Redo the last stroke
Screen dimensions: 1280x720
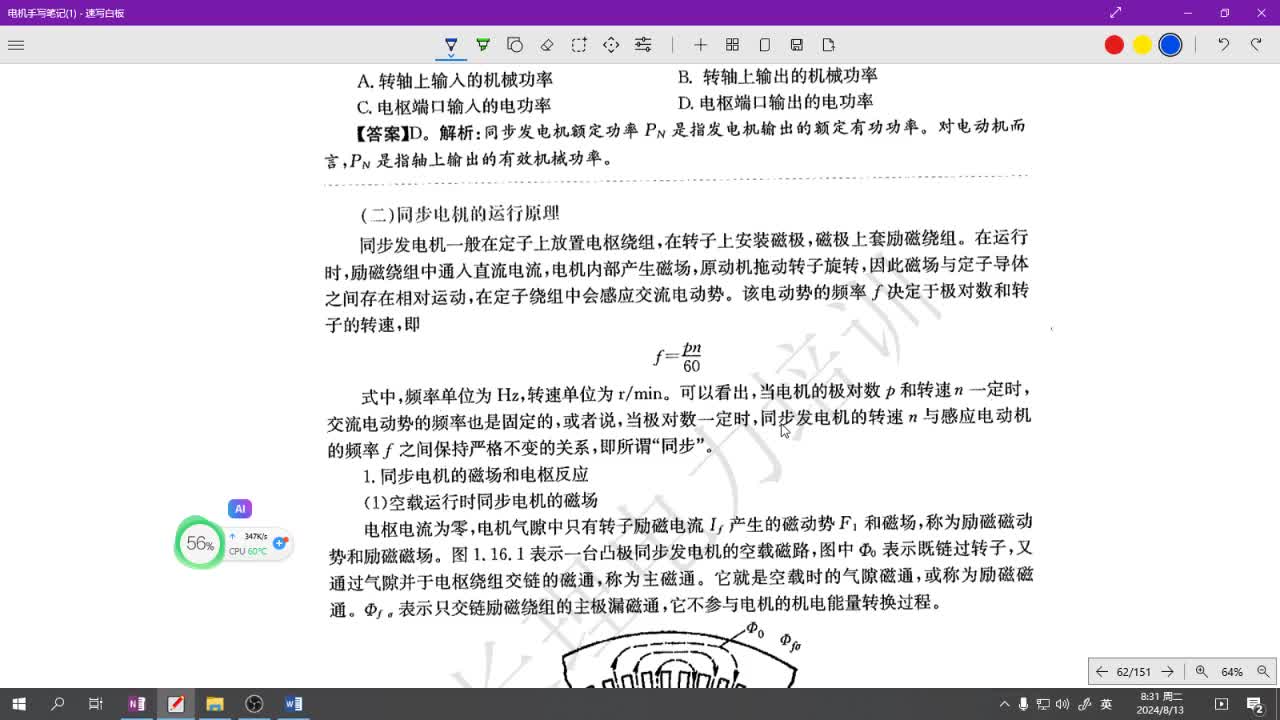point(1256,45)
